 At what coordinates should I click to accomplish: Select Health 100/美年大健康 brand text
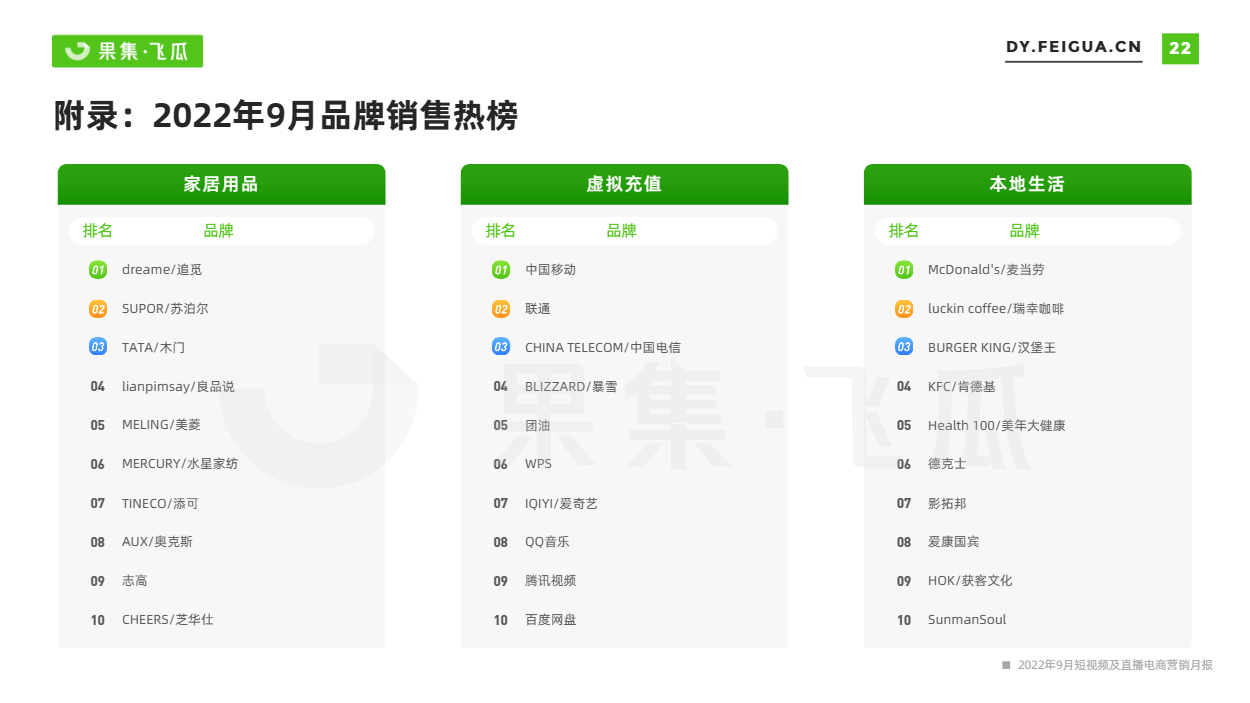click(x=997, y=425)
